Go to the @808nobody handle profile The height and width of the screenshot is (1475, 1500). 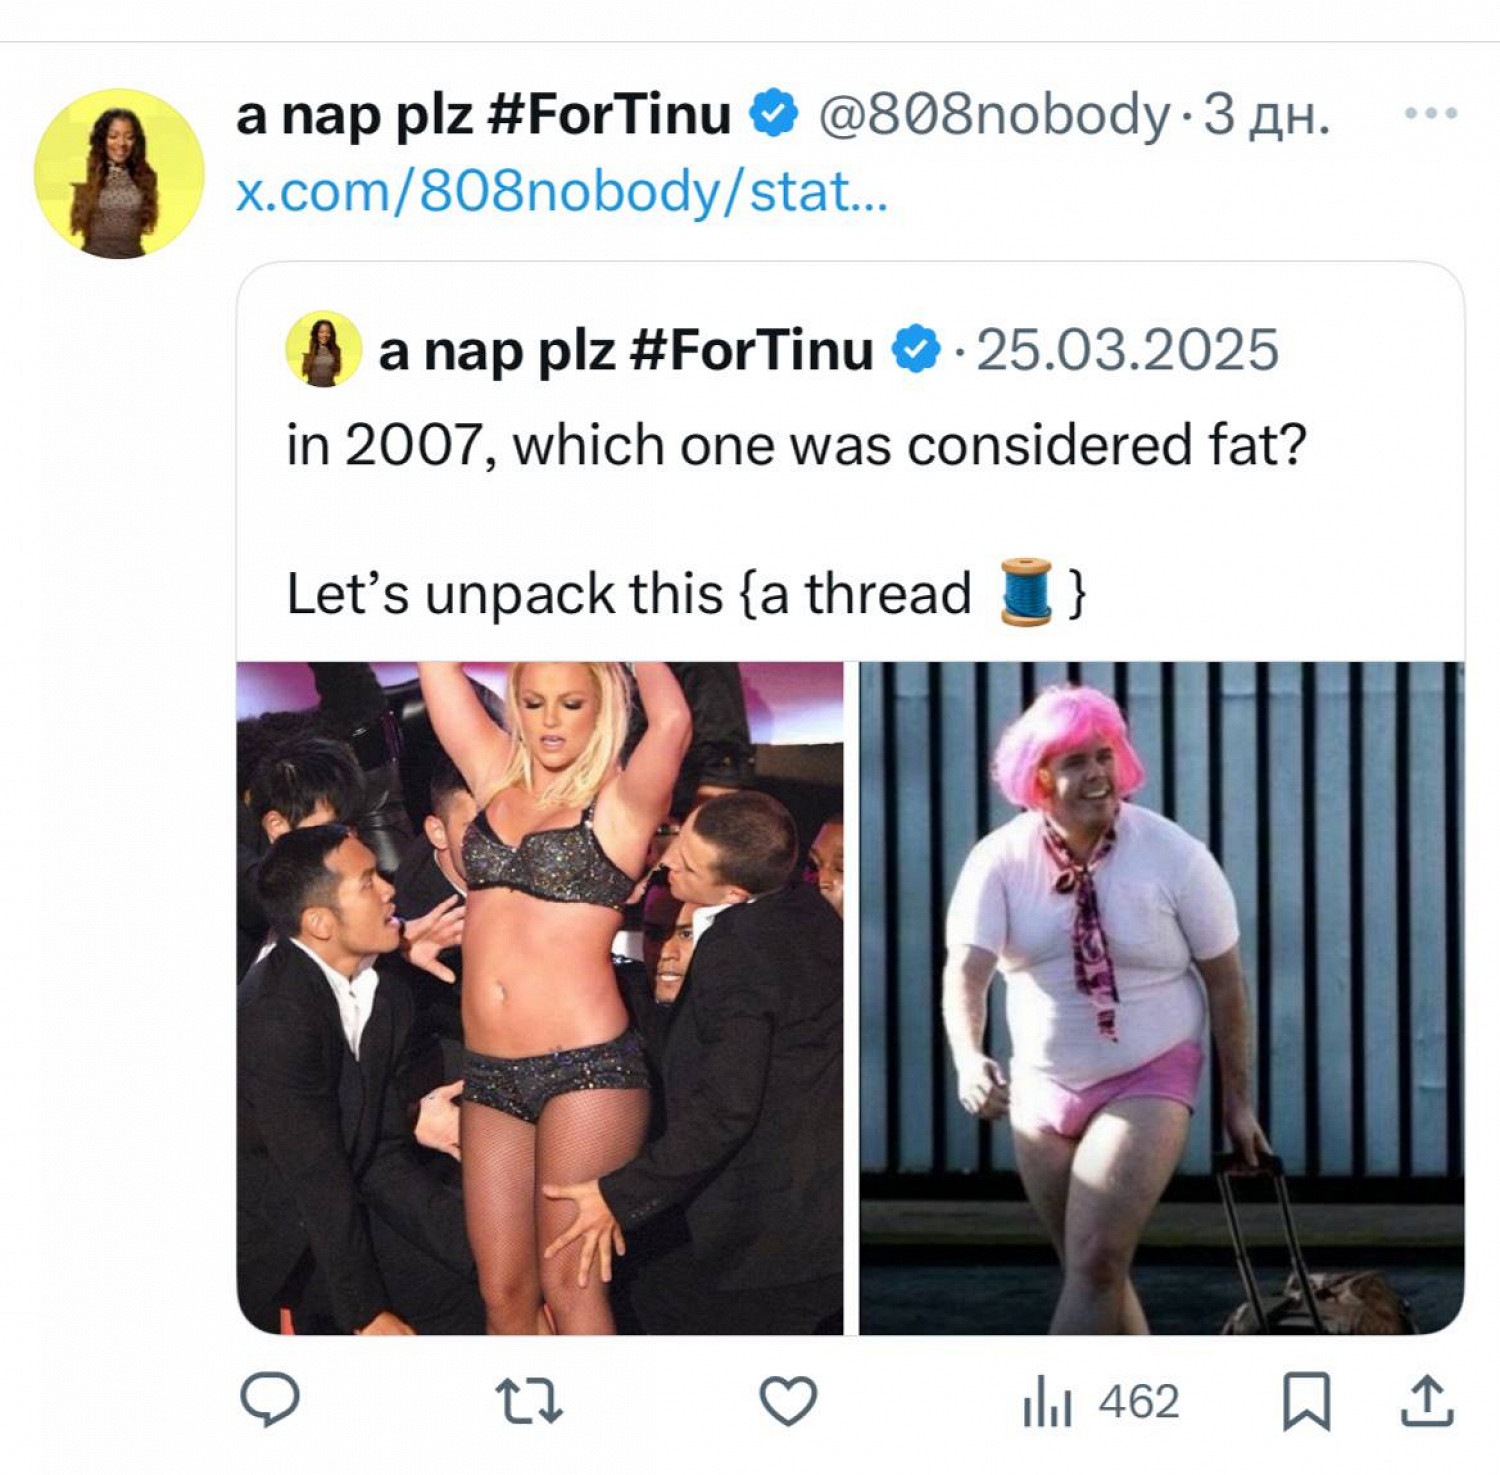coord(994,114)
